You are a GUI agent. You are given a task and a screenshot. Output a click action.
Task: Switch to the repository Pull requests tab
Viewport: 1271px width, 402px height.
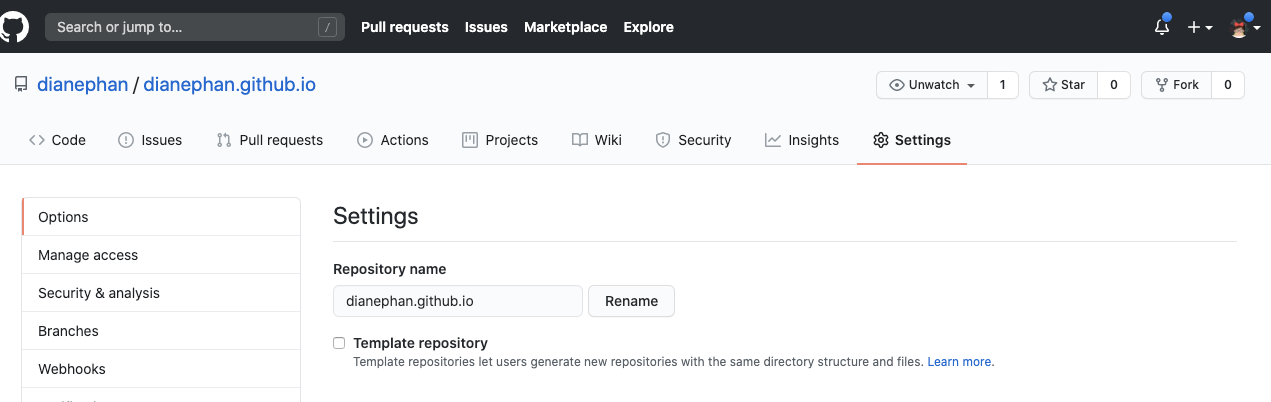click(x=270, y=140)
